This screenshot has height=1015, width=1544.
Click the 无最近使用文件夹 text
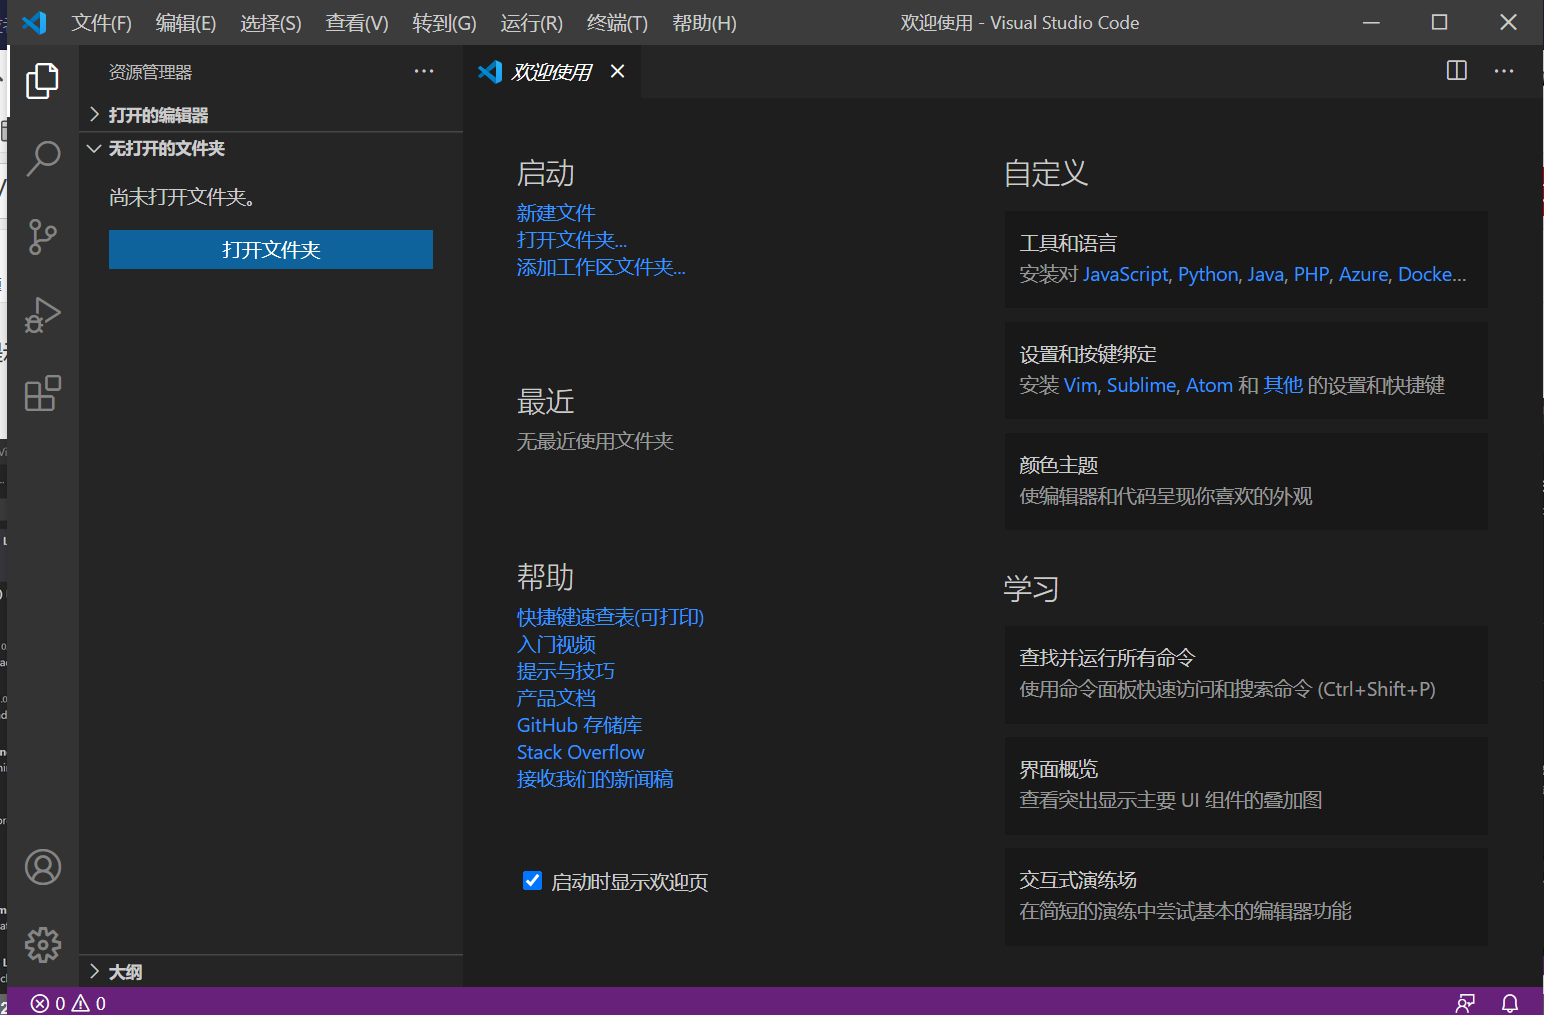(x=595, y=441)
